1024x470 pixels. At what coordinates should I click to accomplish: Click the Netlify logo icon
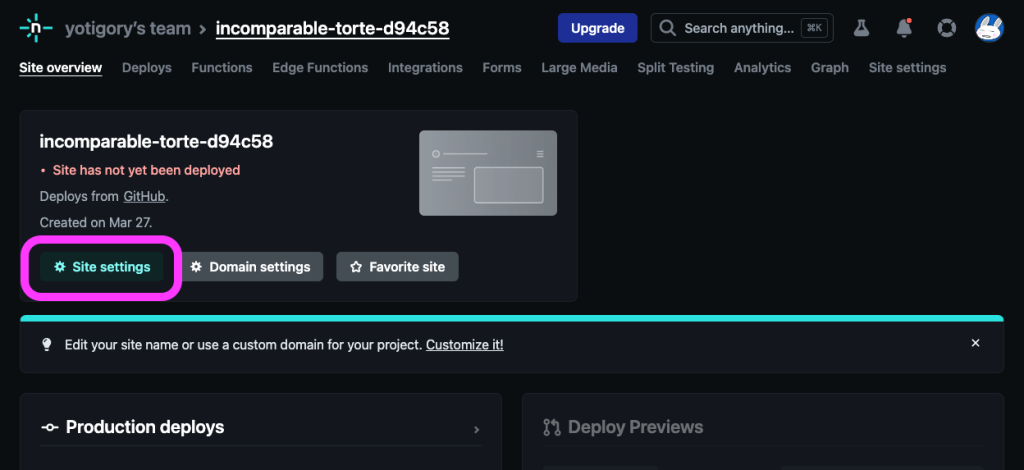pyautogui.click(x=36, y=29)
